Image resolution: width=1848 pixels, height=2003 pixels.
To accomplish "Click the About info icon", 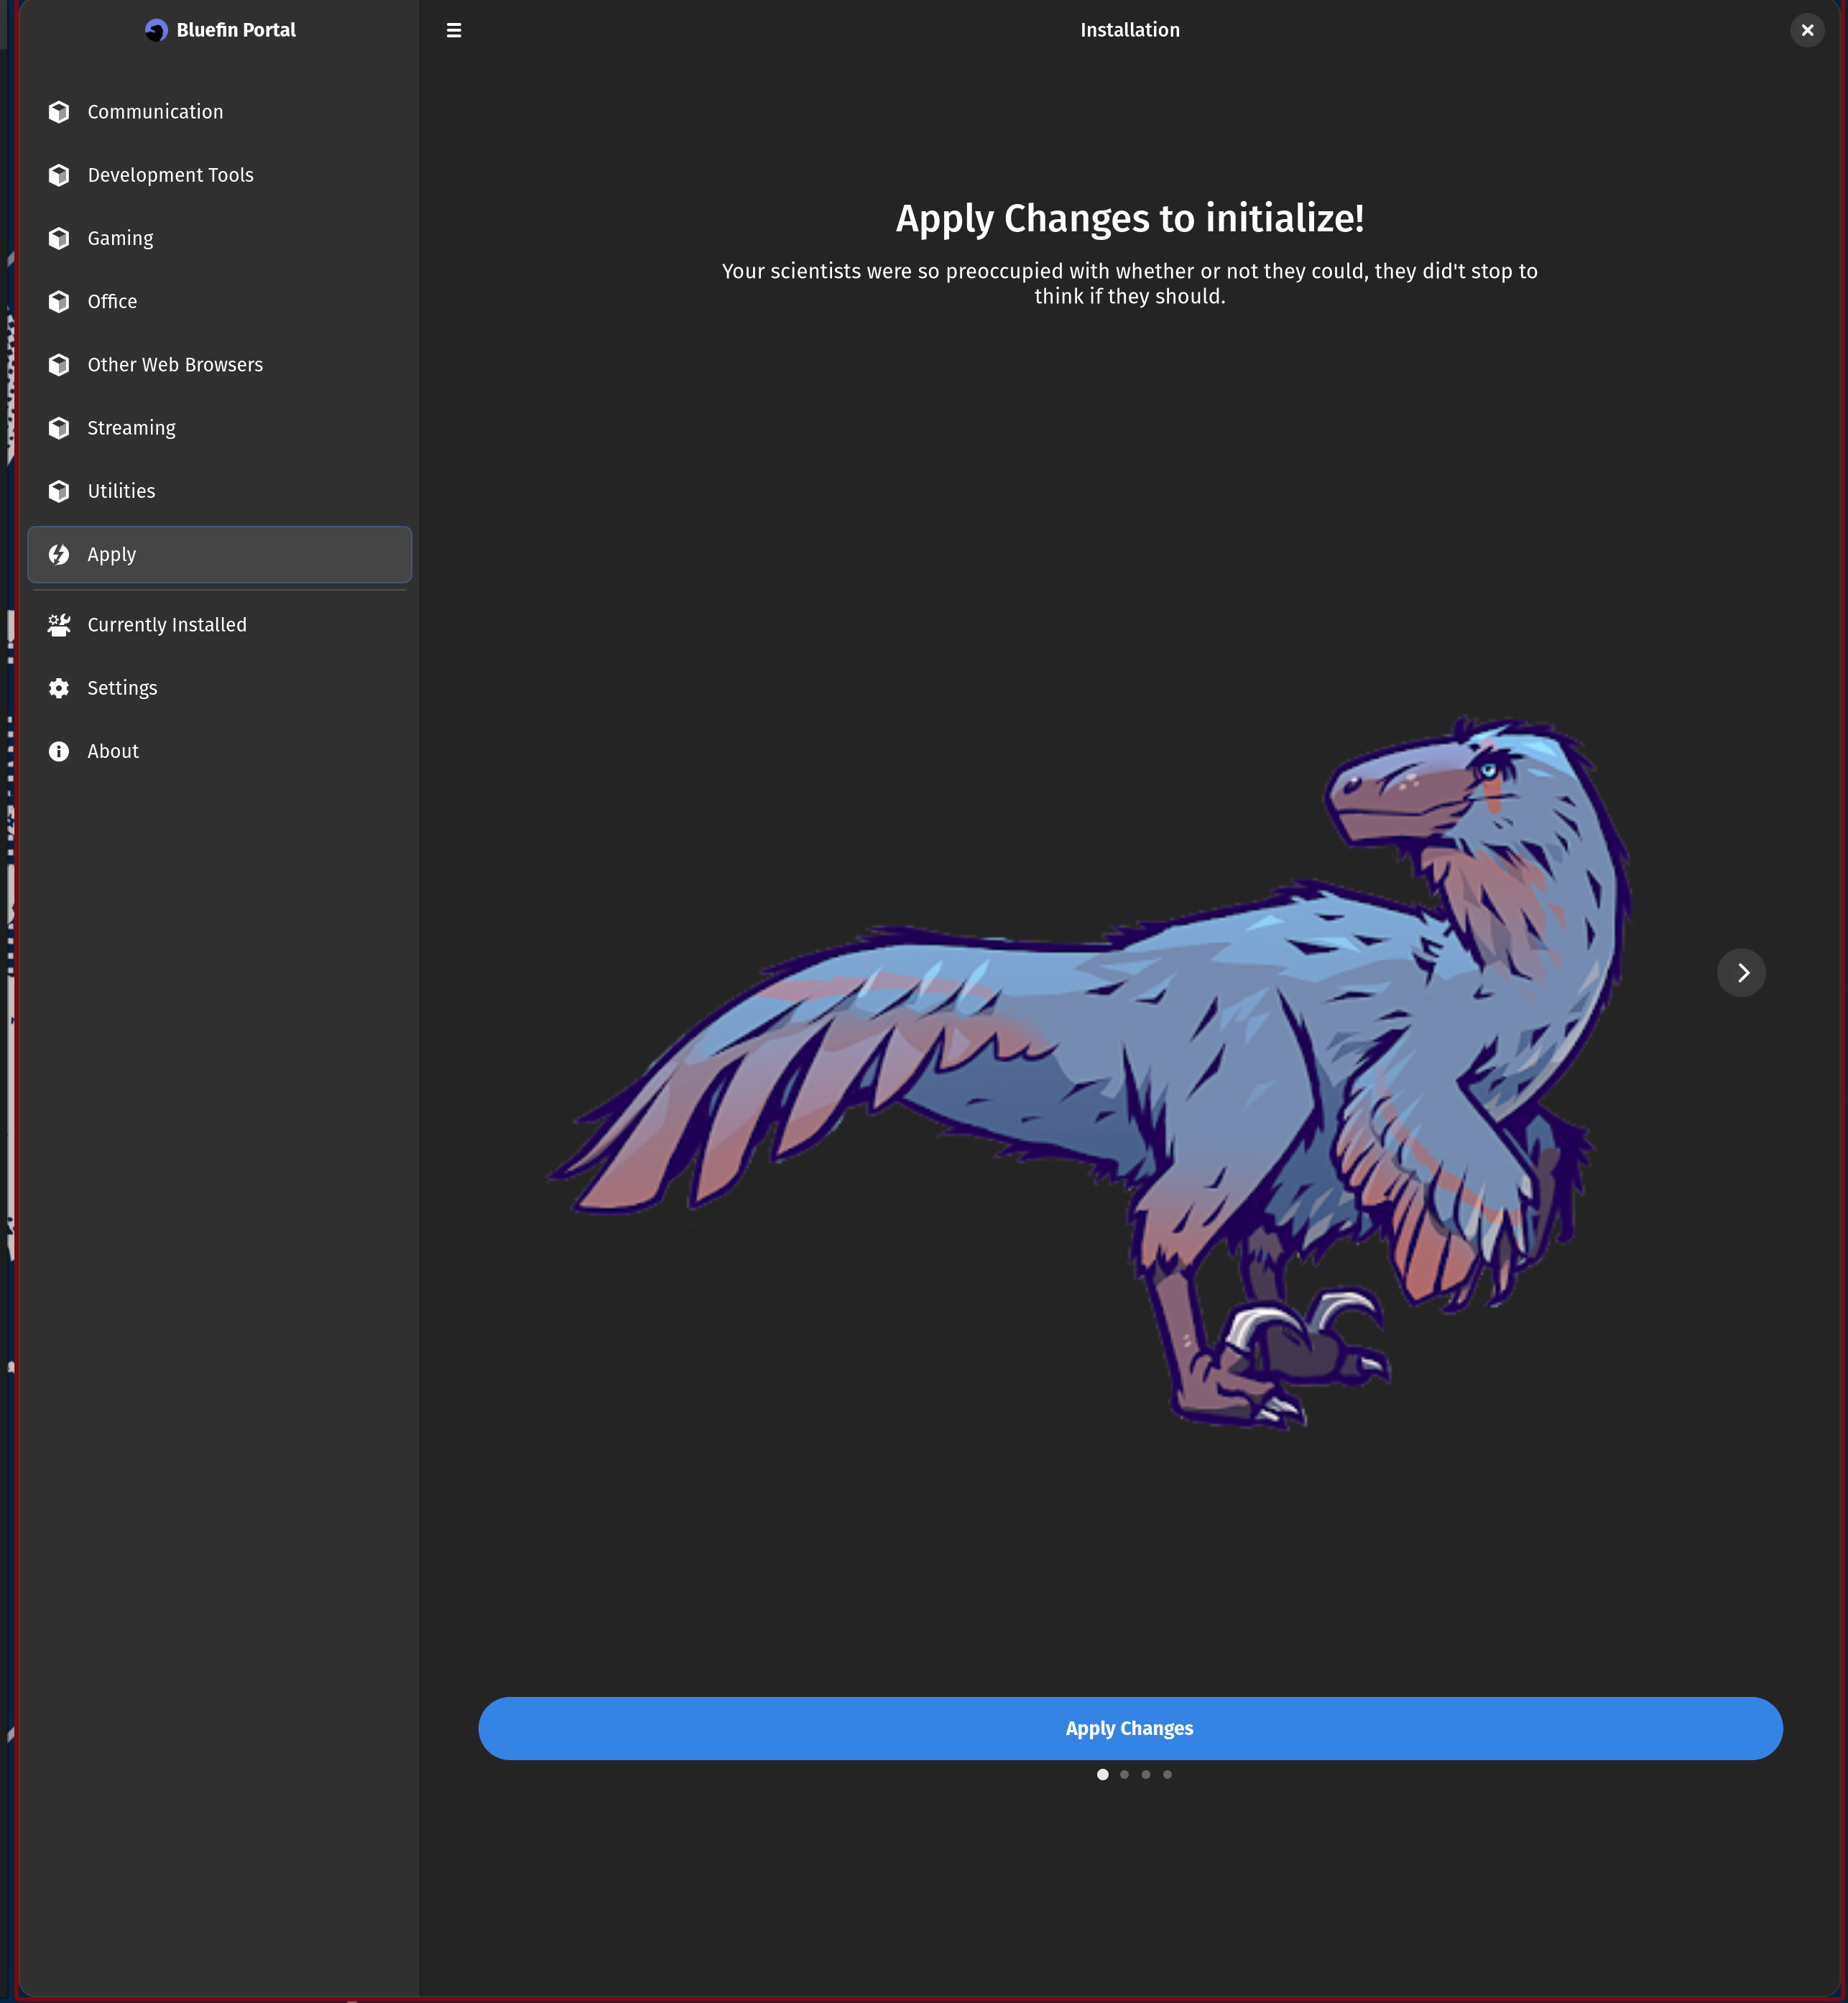I will 59,751.
